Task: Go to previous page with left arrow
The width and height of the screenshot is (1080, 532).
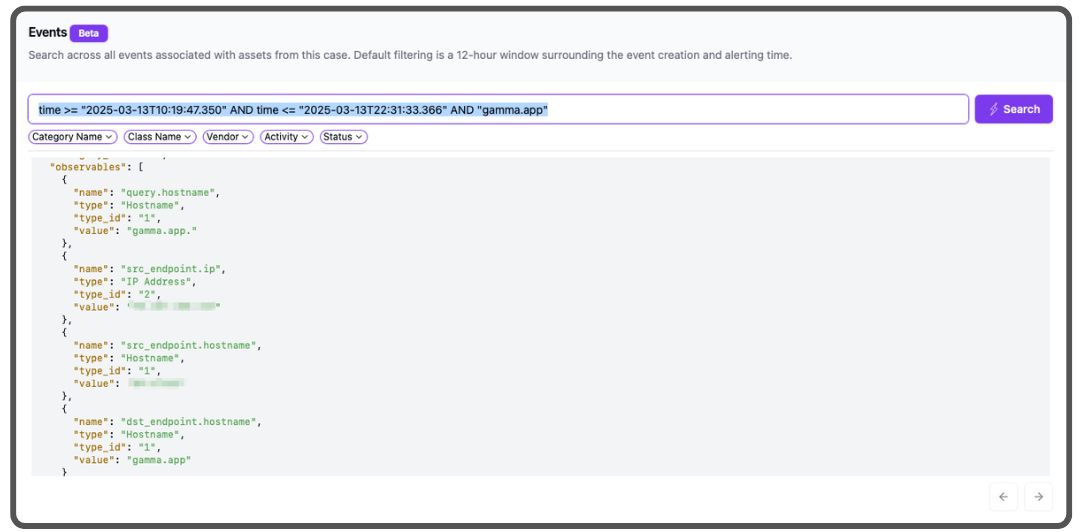Action: pos(1004,496)
